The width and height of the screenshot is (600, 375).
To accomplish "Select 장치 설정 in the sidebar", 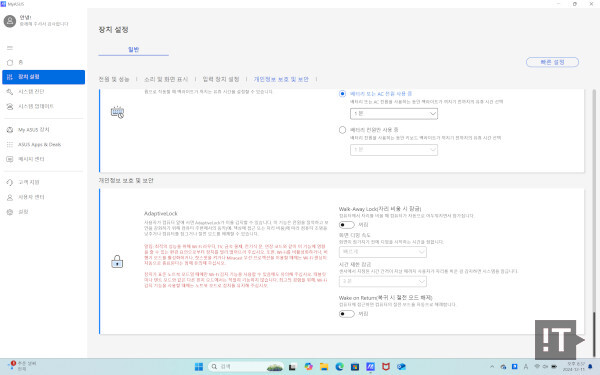I will click(x=43, y=77).
